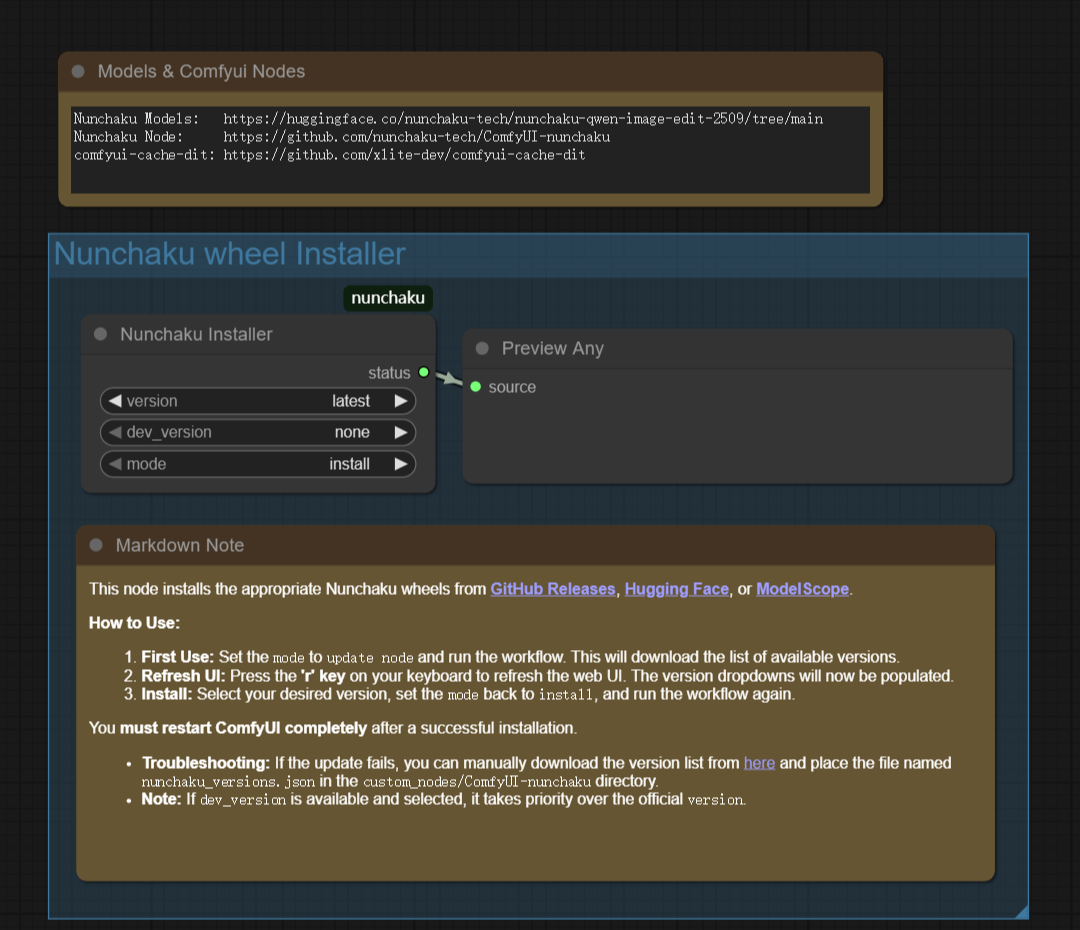Viewport: 1080px width, 930px height.
Task: Open the Hugging Face link
Action: pos(676,589)
